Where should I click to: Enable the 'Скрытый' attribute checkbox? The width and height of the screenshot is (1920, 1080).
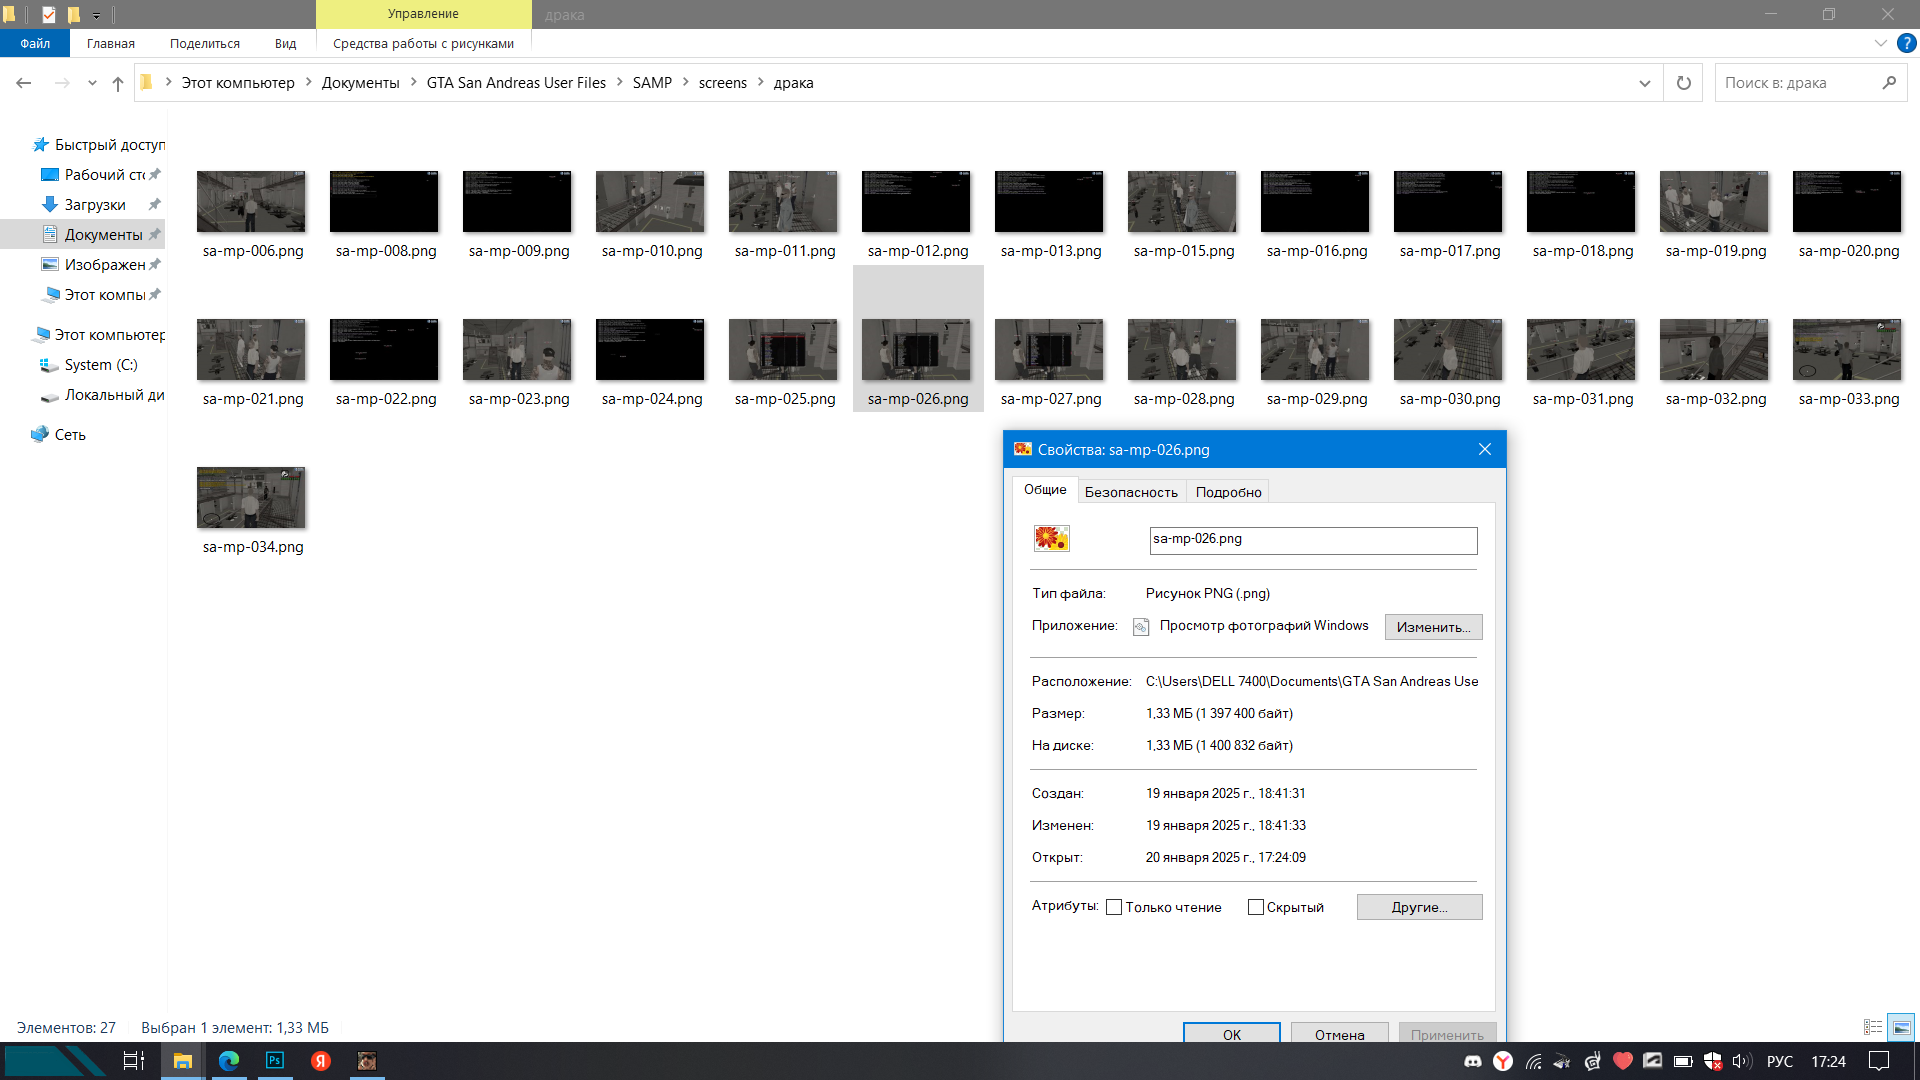[x=1256, y=907]
